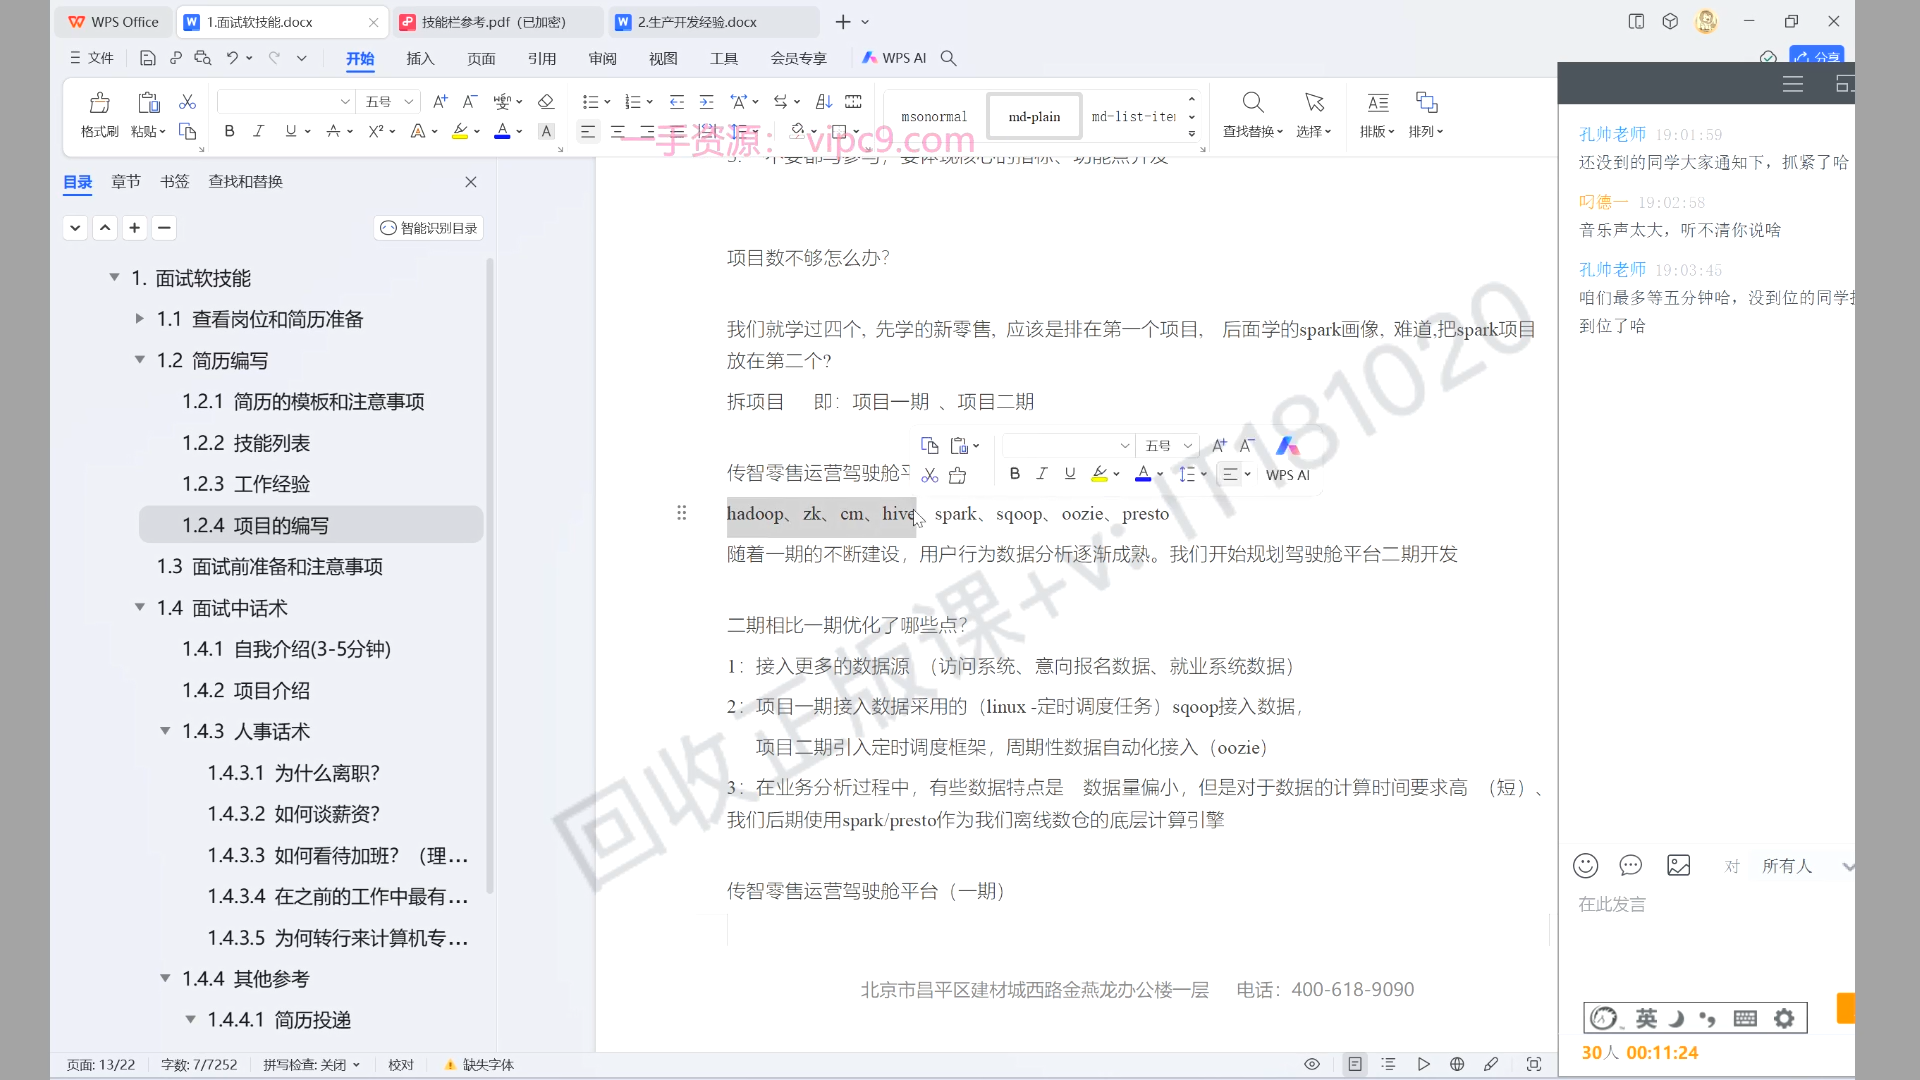Image resolution: width=1920 pixels, height=1080 pixels.
Task: Open the font size 五号 dropdown in ribbon
Action: [408, 102]
